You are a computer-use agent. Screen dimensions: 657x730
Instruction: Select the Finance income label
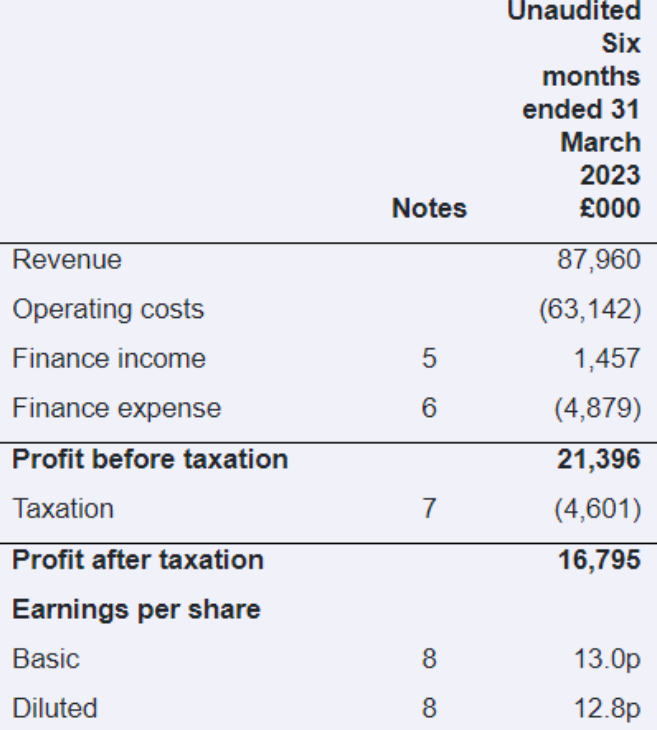109,358
